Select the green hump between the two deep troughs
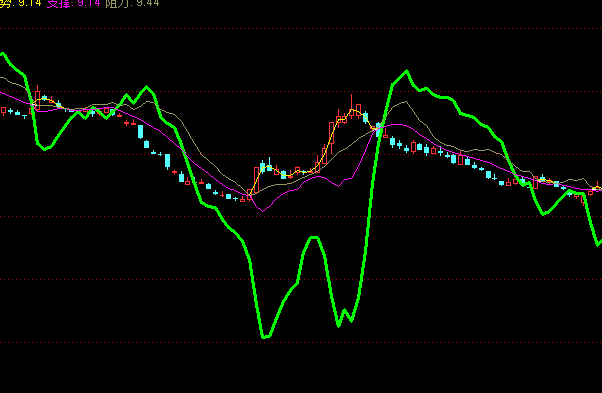Image resolution: width=602 pixels, height=393 pixels. tap(314, 238)
